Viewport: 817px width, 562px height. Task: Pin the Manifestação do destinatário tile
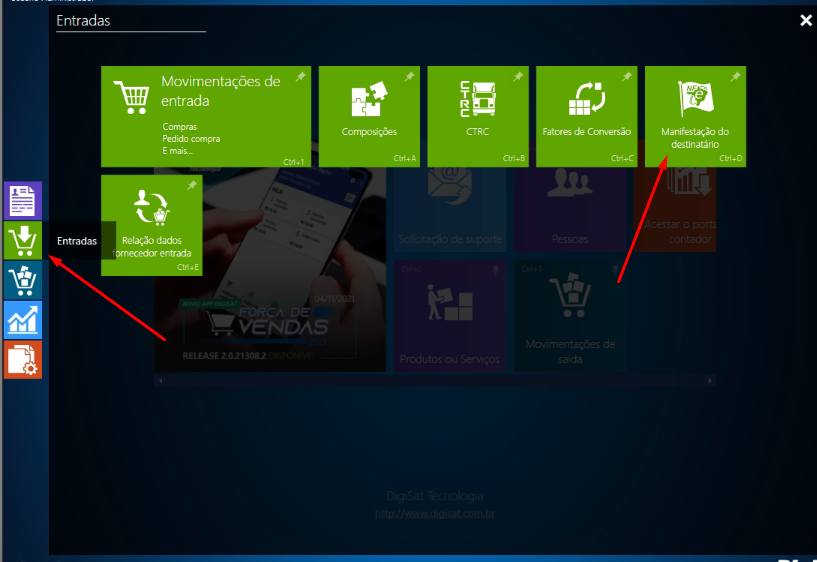tap(735, 77)
